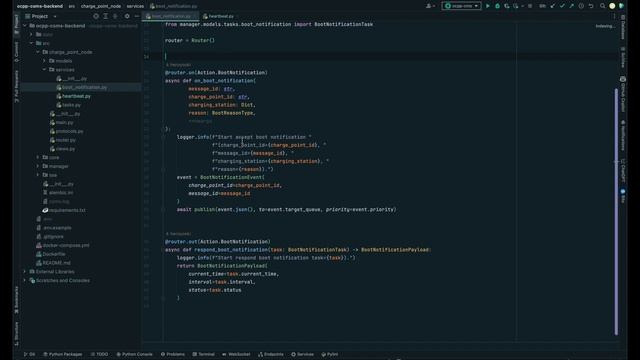
Task: Collapse the services folder
Action: (x=44, y=70)
